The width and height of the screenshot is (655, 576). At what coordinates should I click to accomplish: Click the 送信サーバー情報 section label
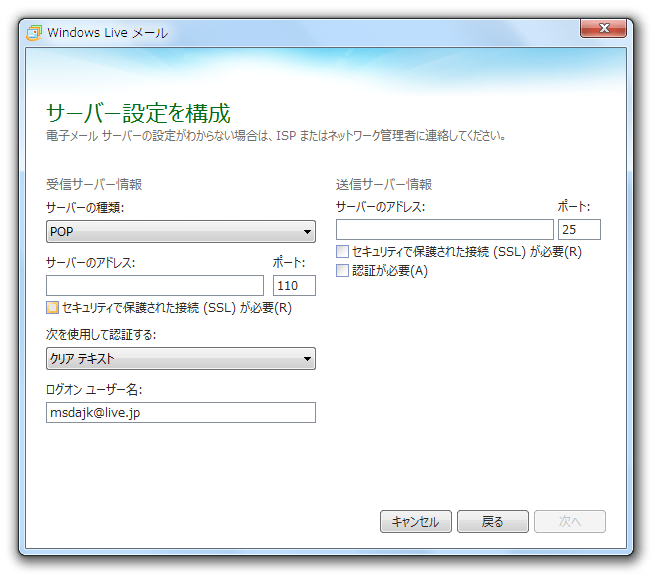click(384, 184)
